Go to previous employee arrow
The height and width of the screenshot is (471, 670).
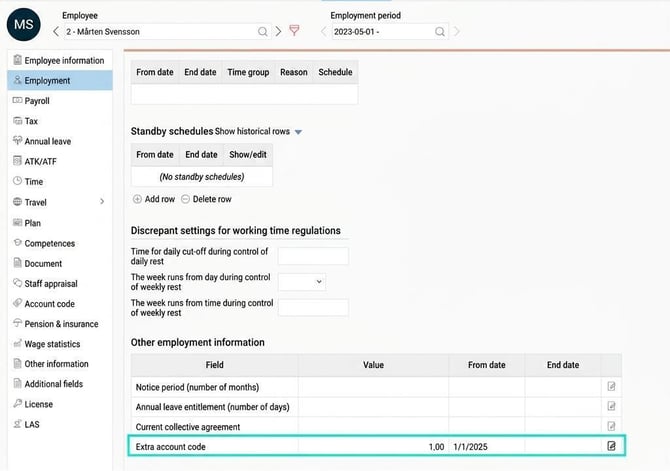pos(56,32)
